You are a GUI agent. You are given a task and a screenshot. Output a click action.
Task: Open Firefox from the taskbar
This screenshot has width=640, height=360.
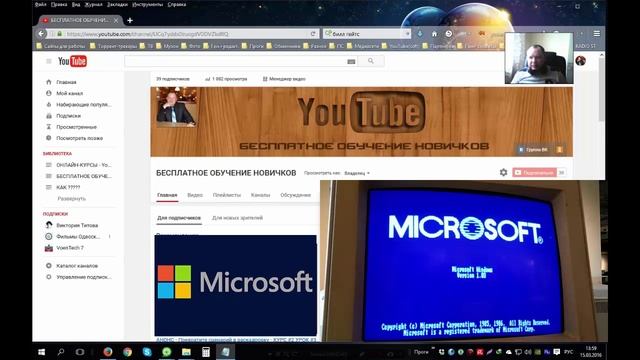tap(108, 352)
